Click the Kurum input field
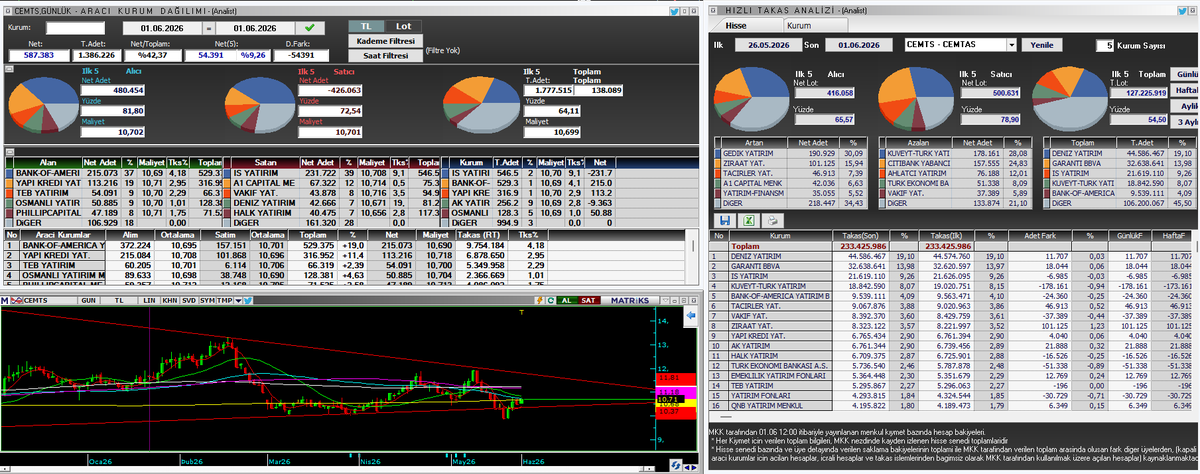This screenshot has width=1200, height=474. (x=75, y=28)
